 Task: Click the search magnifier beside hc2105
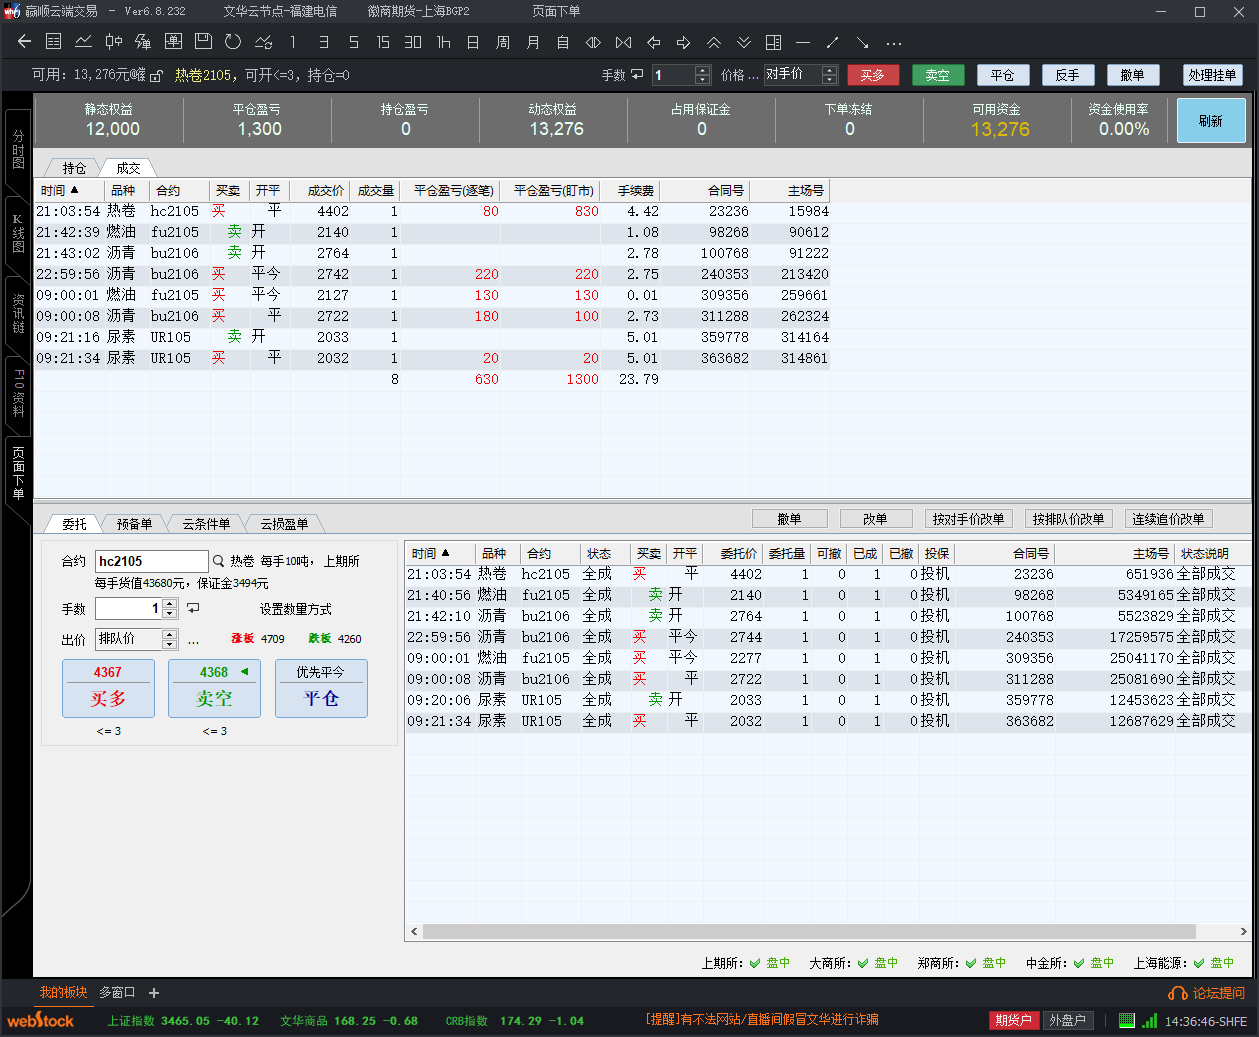click(218, 561)
